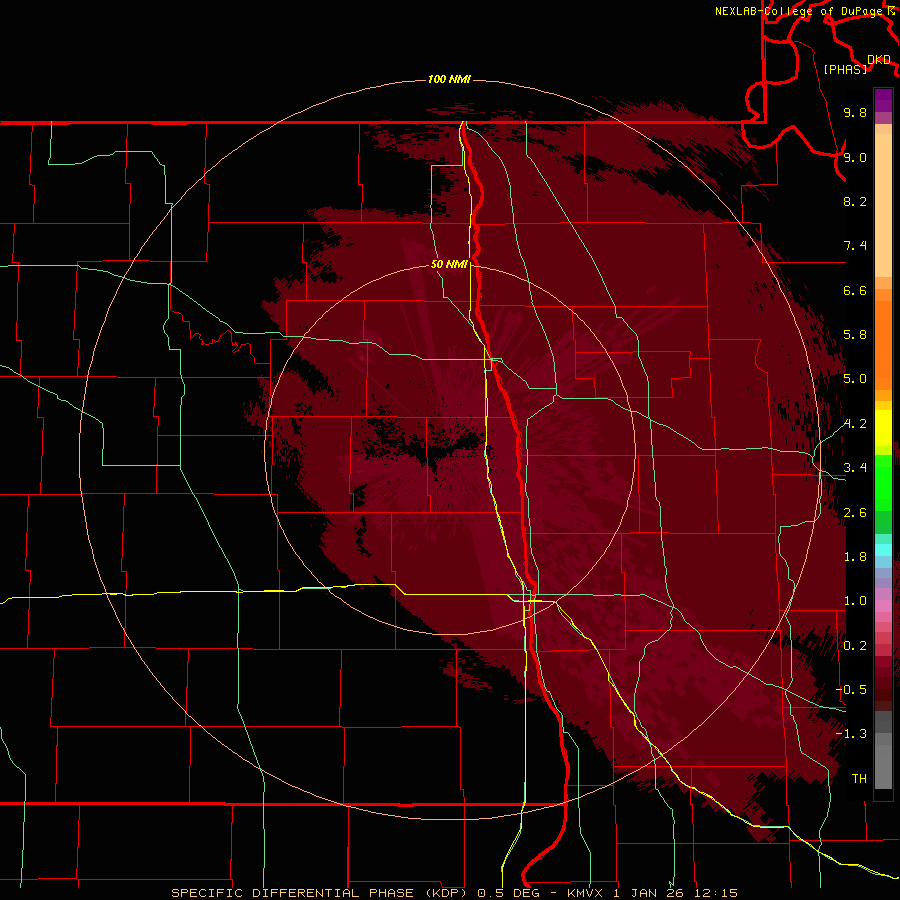Click the 9.0 value on the color scale
The image size is (900, 900).
[855, 157]
